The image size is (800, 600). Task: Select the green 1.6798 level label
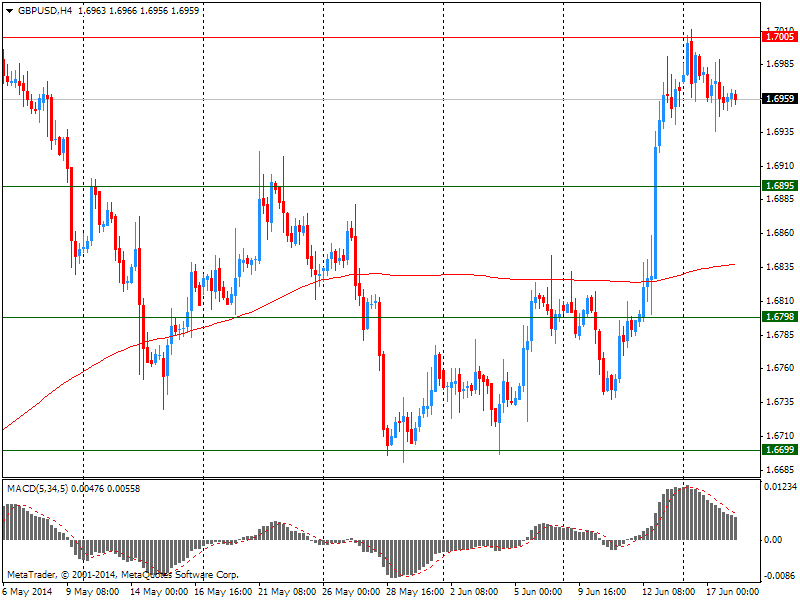coord(780,317)
